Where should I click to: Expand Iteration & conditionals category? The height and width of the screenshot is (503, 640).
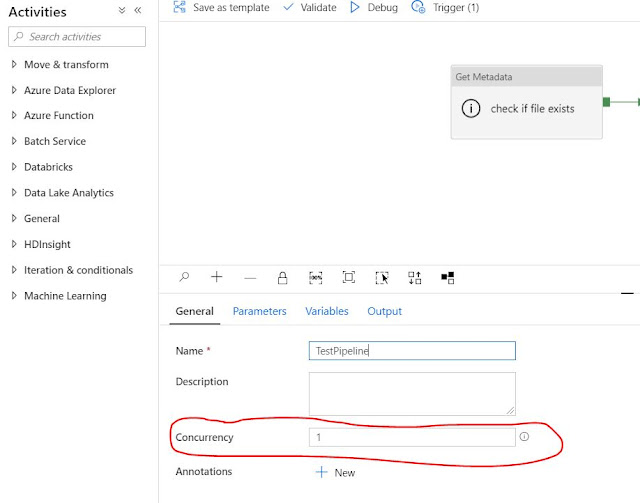[x=14, y=270]
